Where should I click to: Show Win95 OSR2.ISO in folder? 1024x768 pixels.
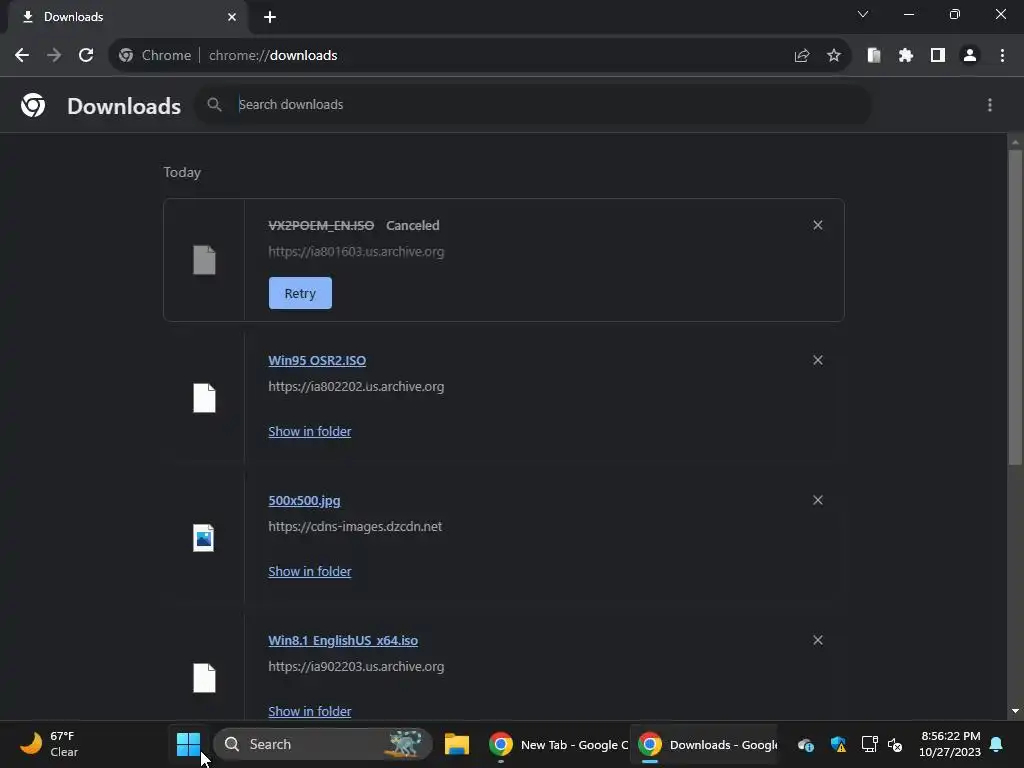pyautogui.click(x=310, y=432)
